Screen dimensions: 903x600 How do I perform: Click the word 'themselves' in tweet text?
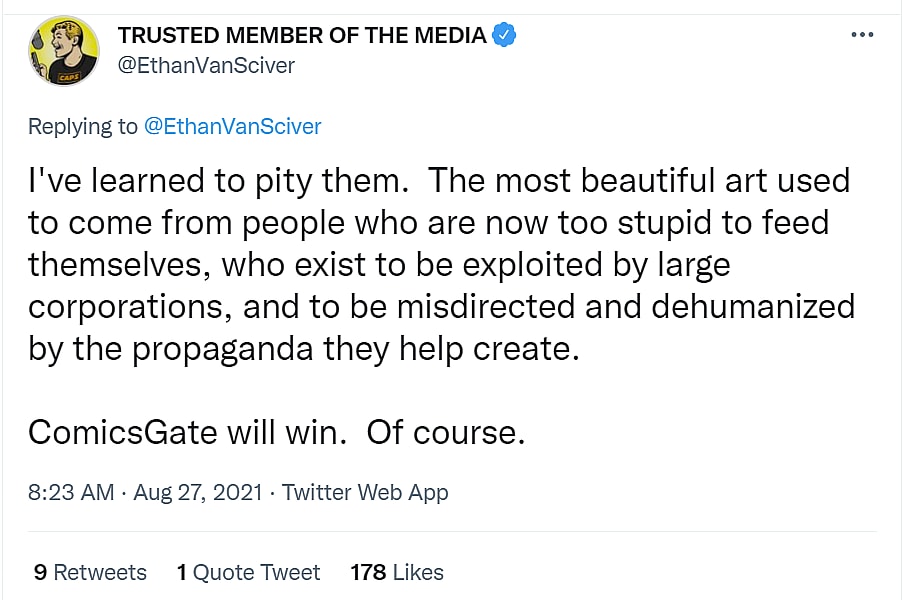[x=119, y=264]
